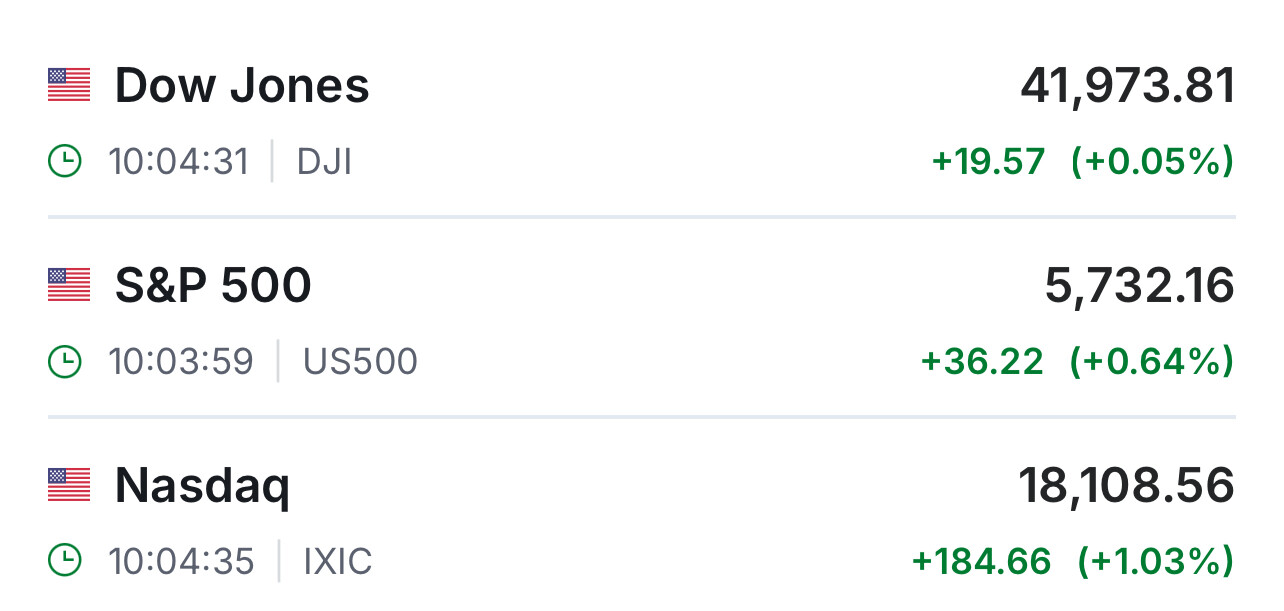Click the Nasdaq price 18,108.56
Viewport: 1284px width, 611px height.
click(1126, 487)
